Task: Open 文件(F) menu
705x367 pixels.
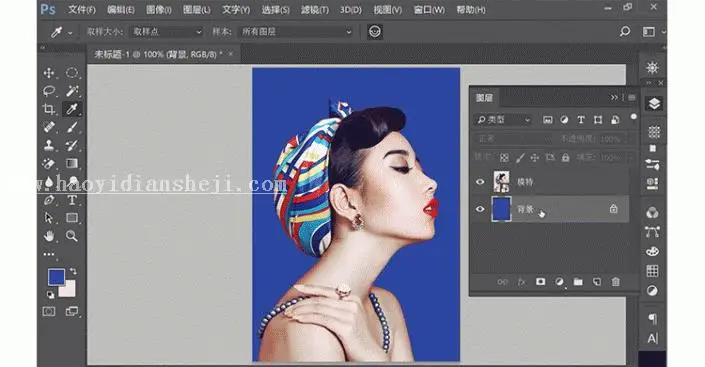Action: 82,9
